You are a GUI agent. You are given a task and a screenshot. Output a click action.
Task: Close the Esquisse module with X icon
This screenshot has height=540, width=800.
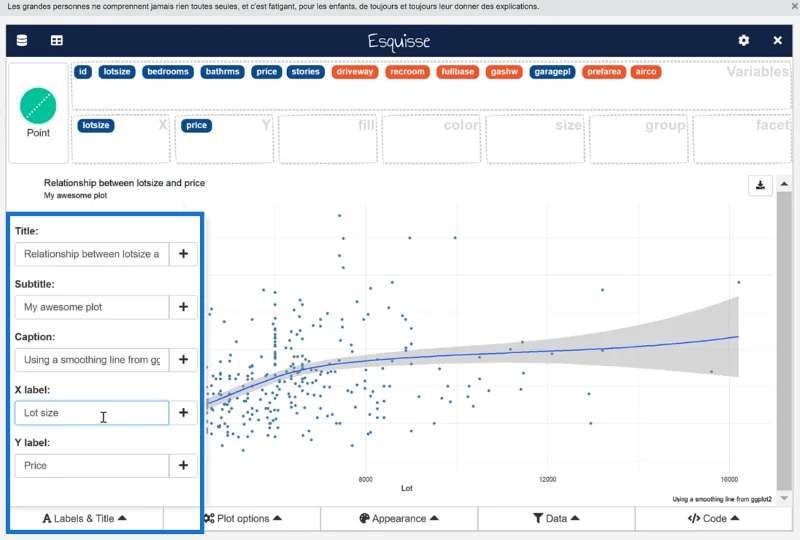(x=778, y=40)
